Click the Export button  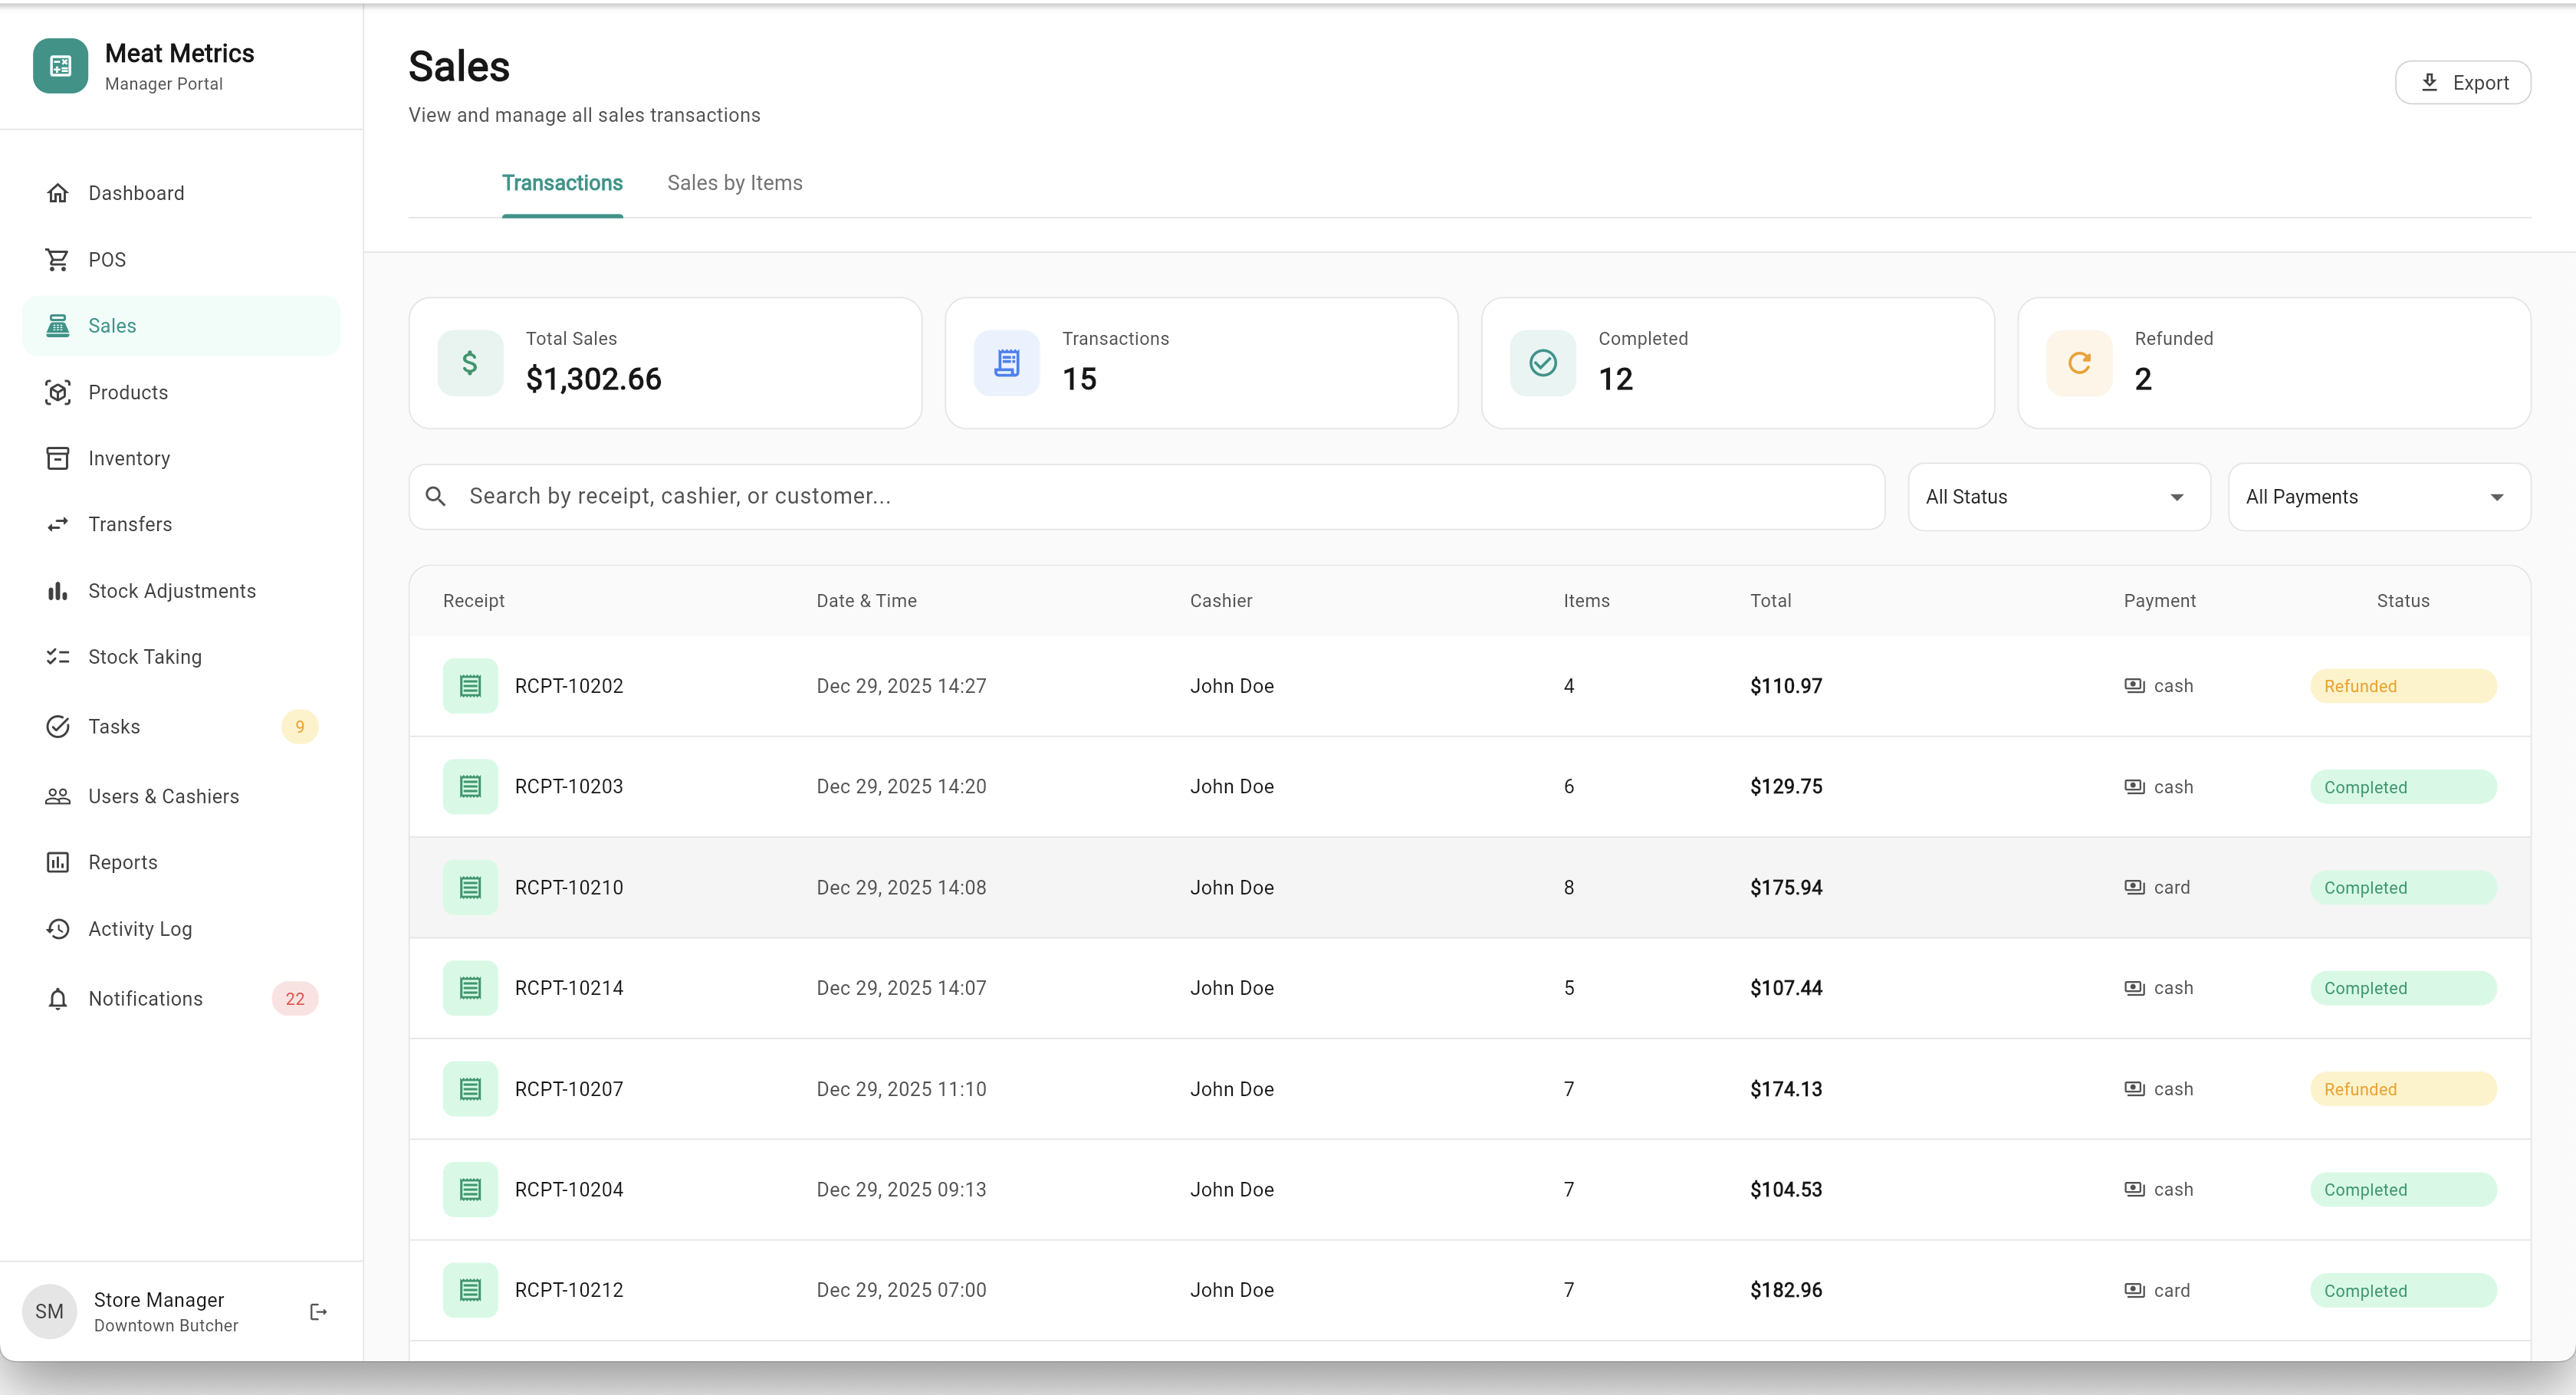click(2463, 82)
